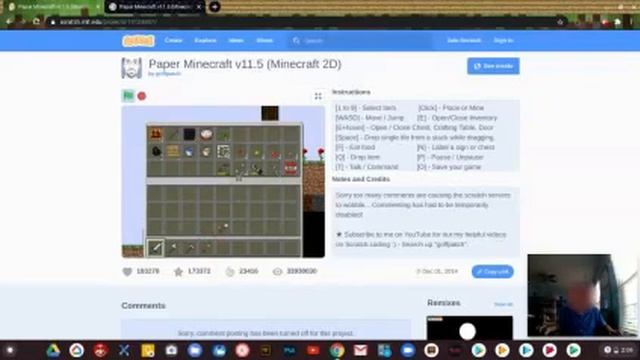The height and width of the screenshot is (360, 640).
Task: Open the Create menu item
Action: pyautogui.click(x=173, y=40)
